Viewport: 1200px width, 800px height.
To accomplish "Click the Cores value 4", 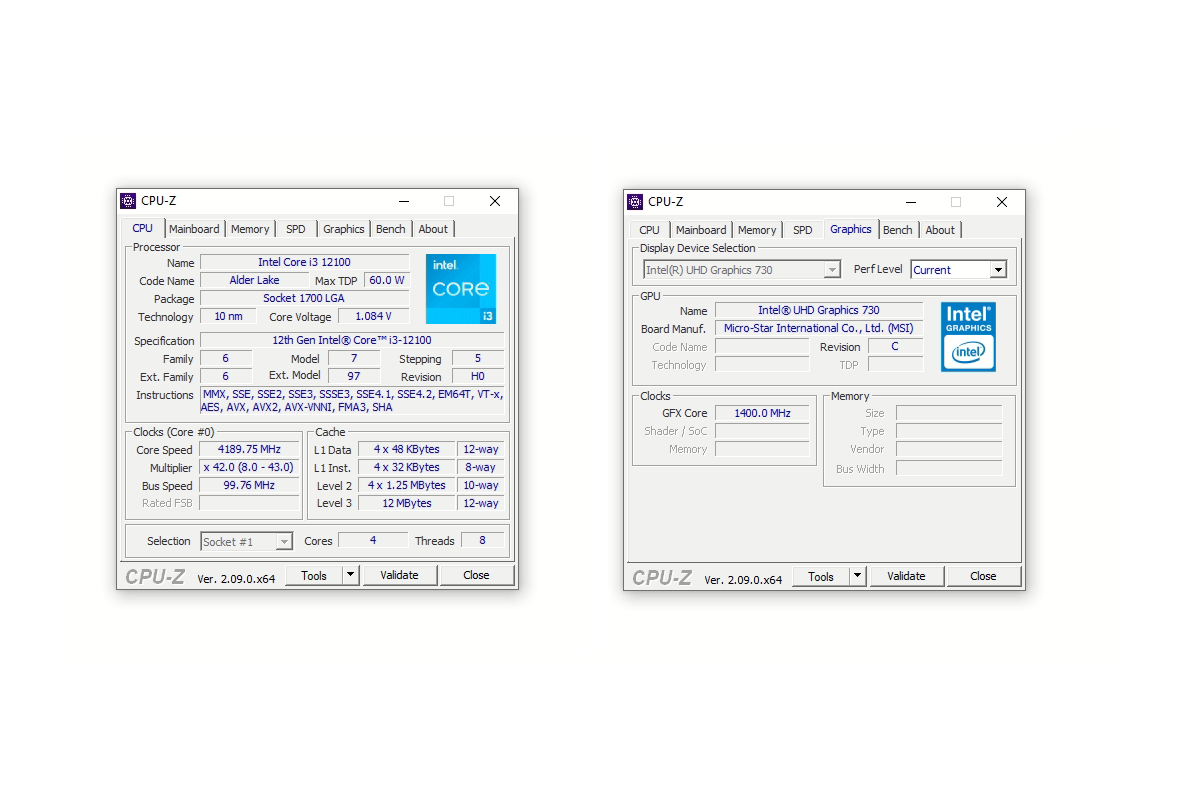I will pos(373,540).
